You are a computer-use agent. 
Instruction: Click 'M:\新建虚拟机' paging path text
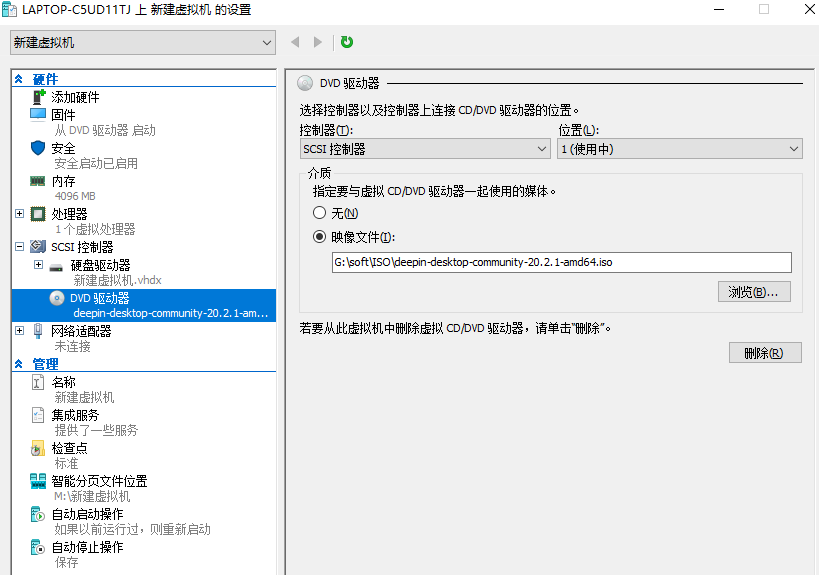click(92, 497)
